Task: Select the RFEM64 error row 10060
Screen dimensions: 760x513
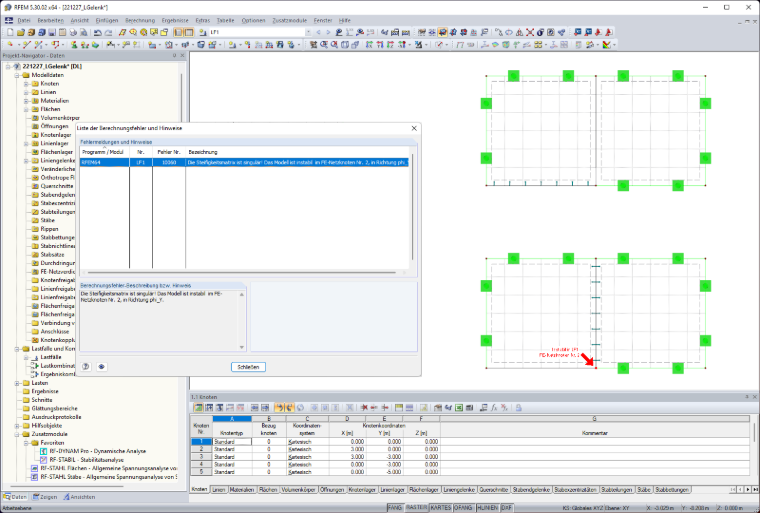Action: pyautogui.click(x=244, y=162)
